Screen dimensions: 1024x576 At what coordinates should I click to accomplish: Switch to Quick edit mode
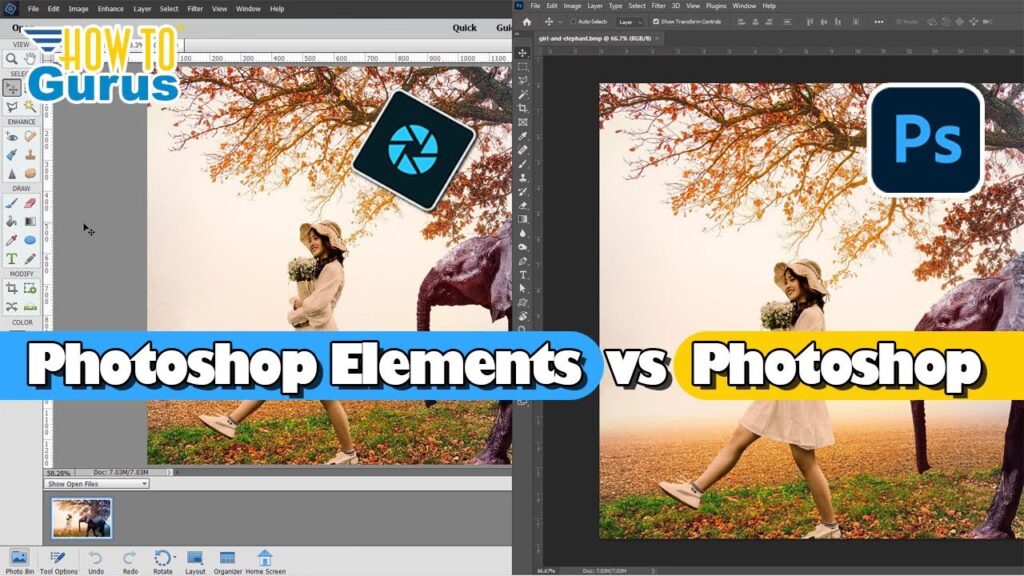[x=464, y=28]
